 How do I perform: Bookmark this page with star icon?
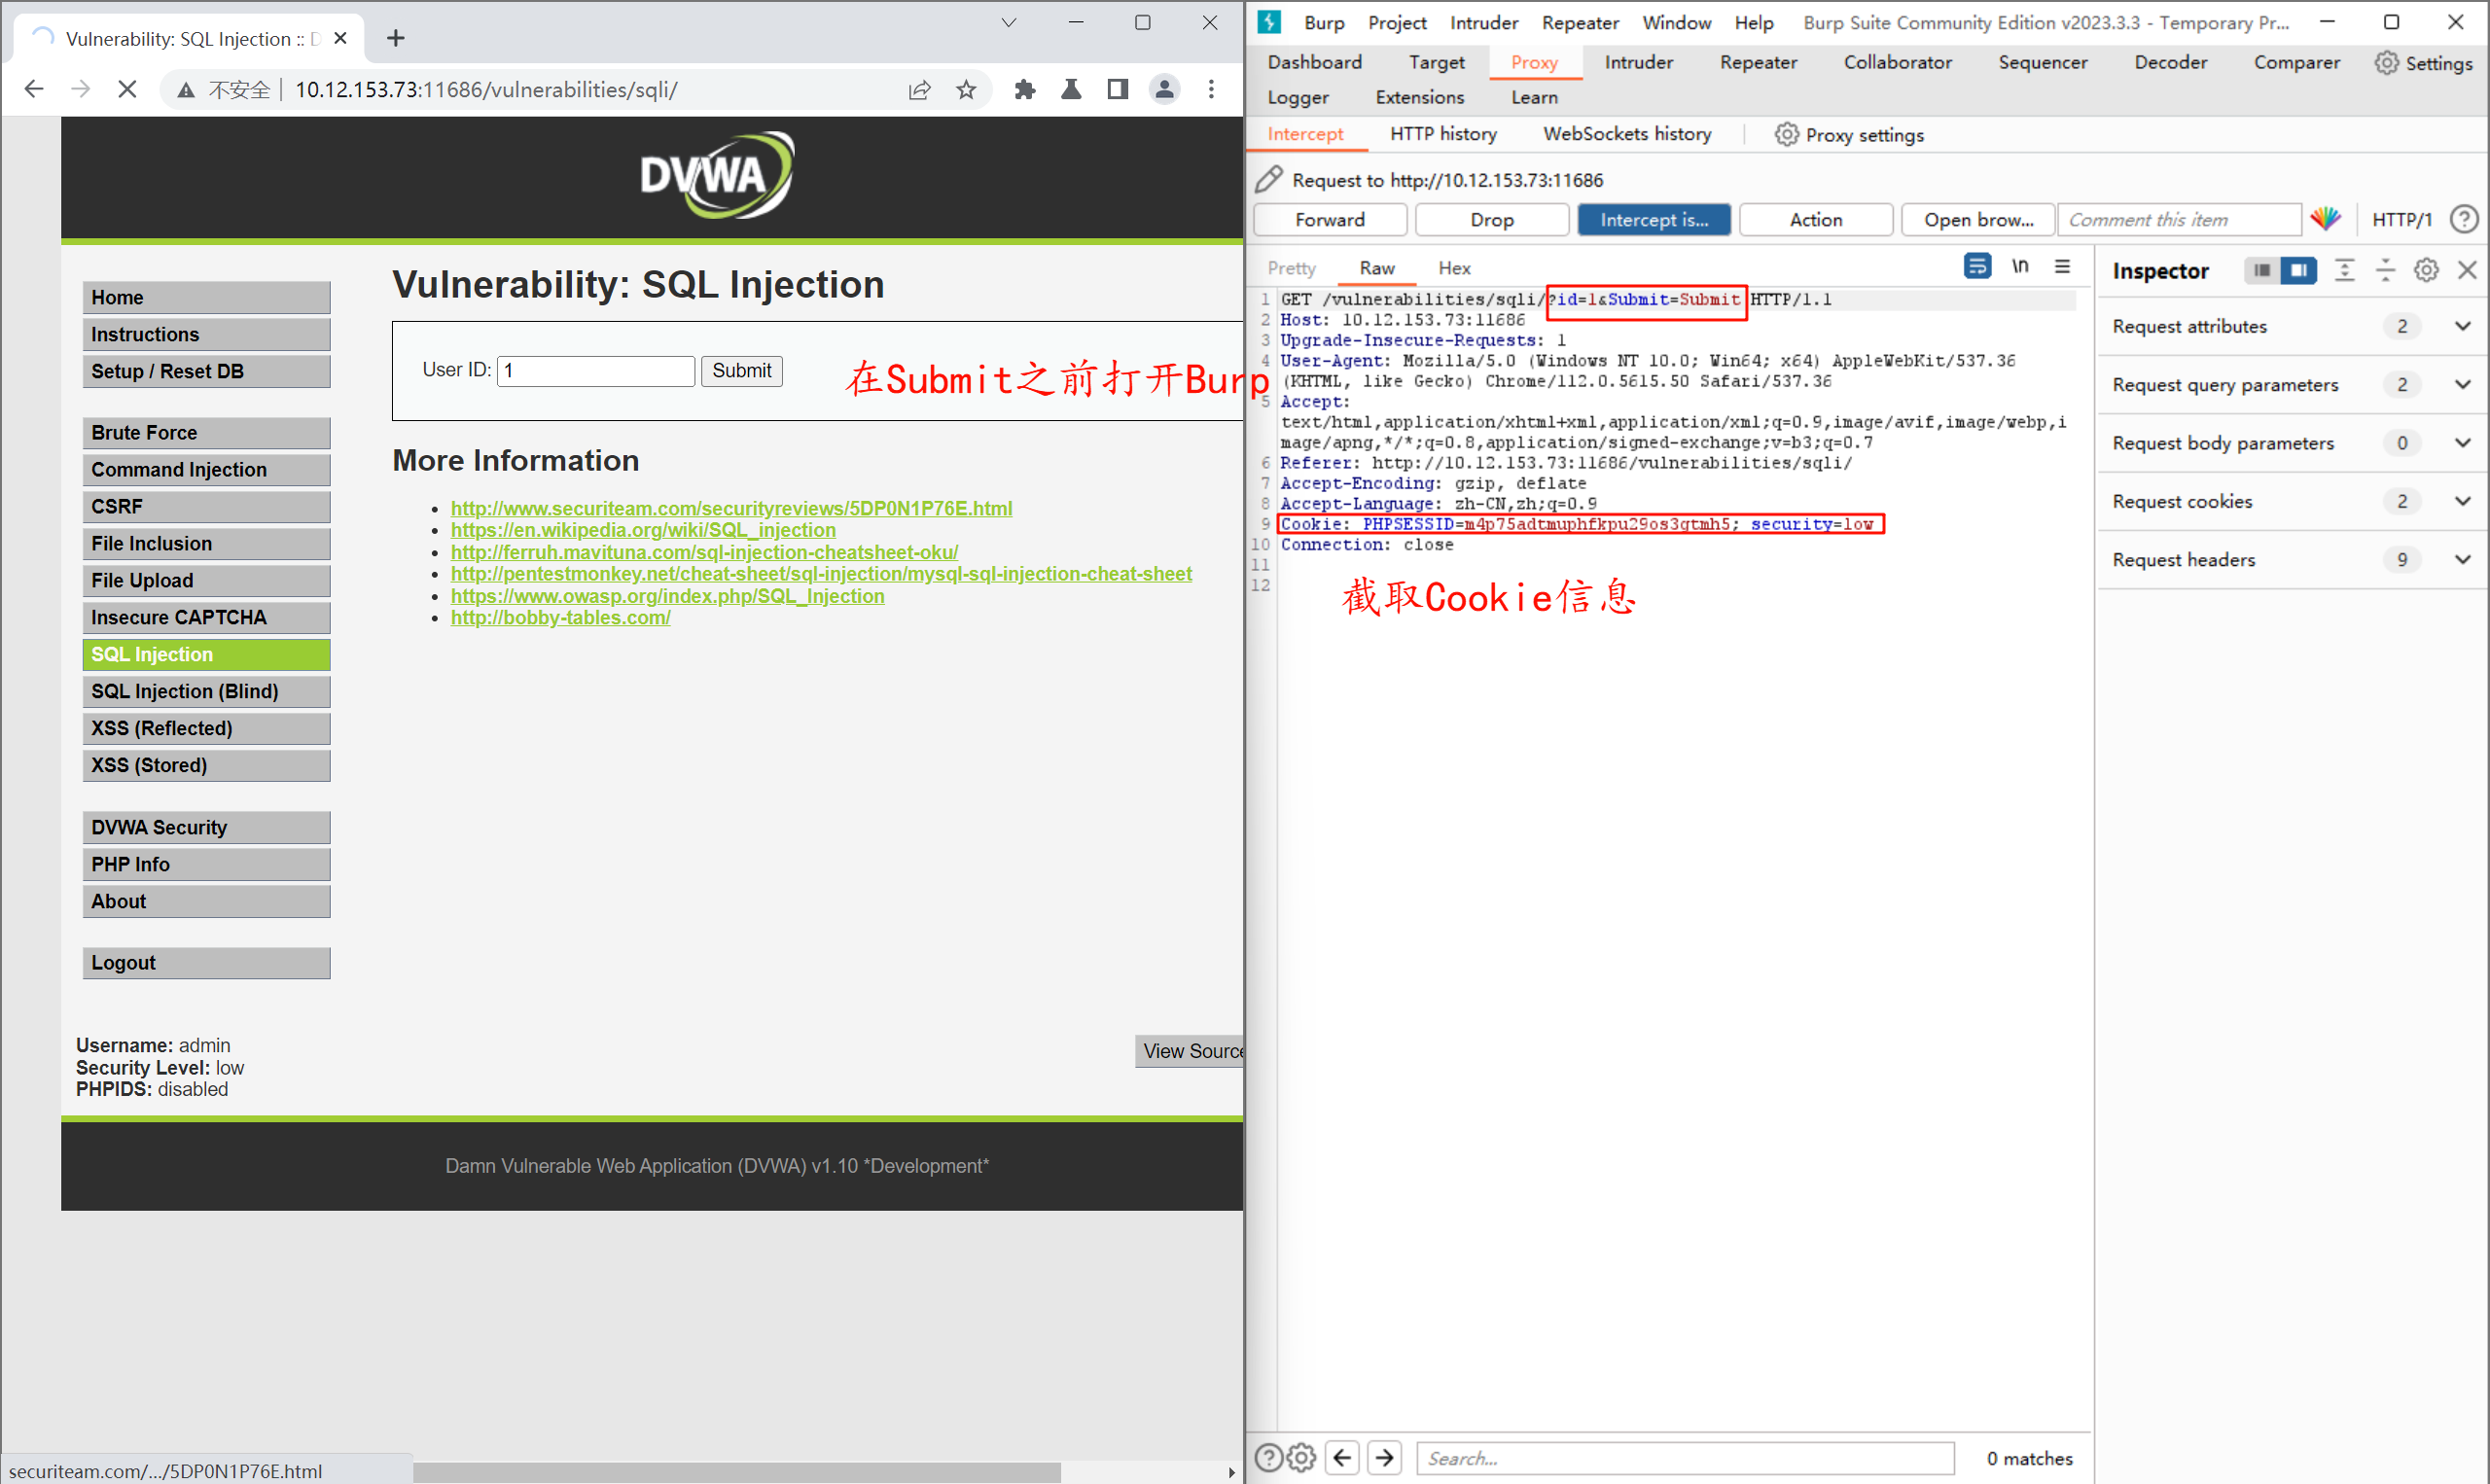pyautogui.click(x=965, y=90)
